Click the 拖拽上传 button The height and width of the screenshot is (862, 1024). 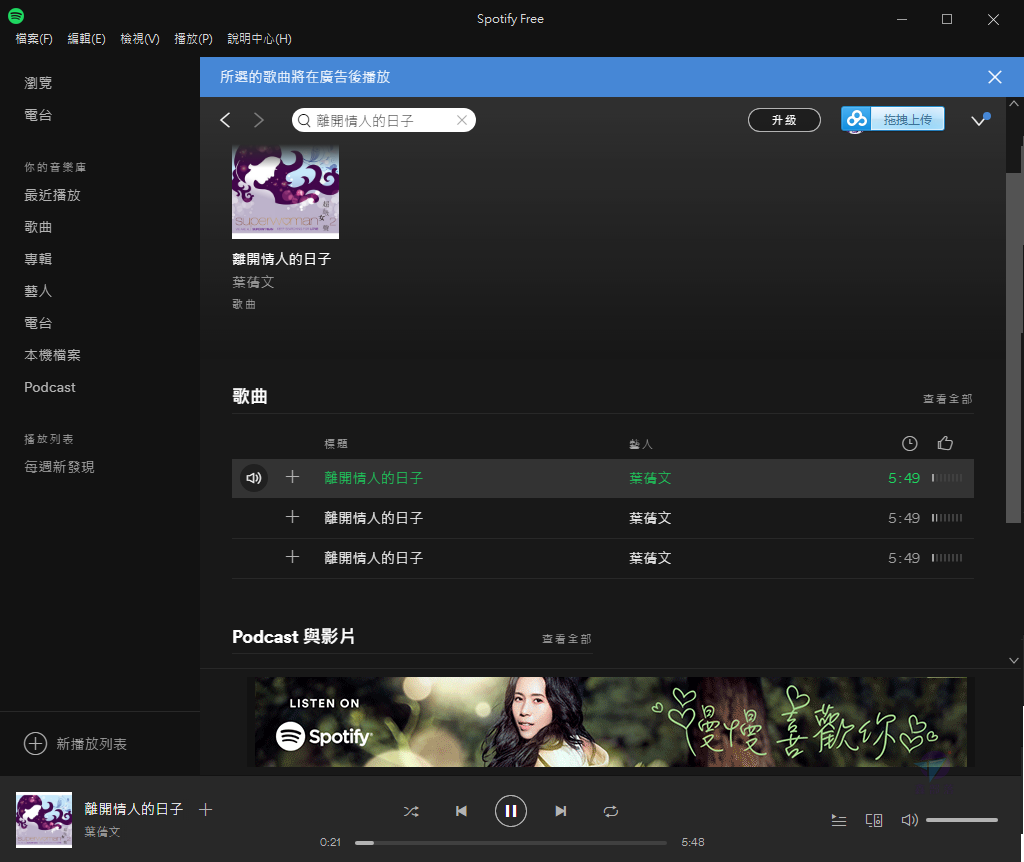(x=907, y=120)
